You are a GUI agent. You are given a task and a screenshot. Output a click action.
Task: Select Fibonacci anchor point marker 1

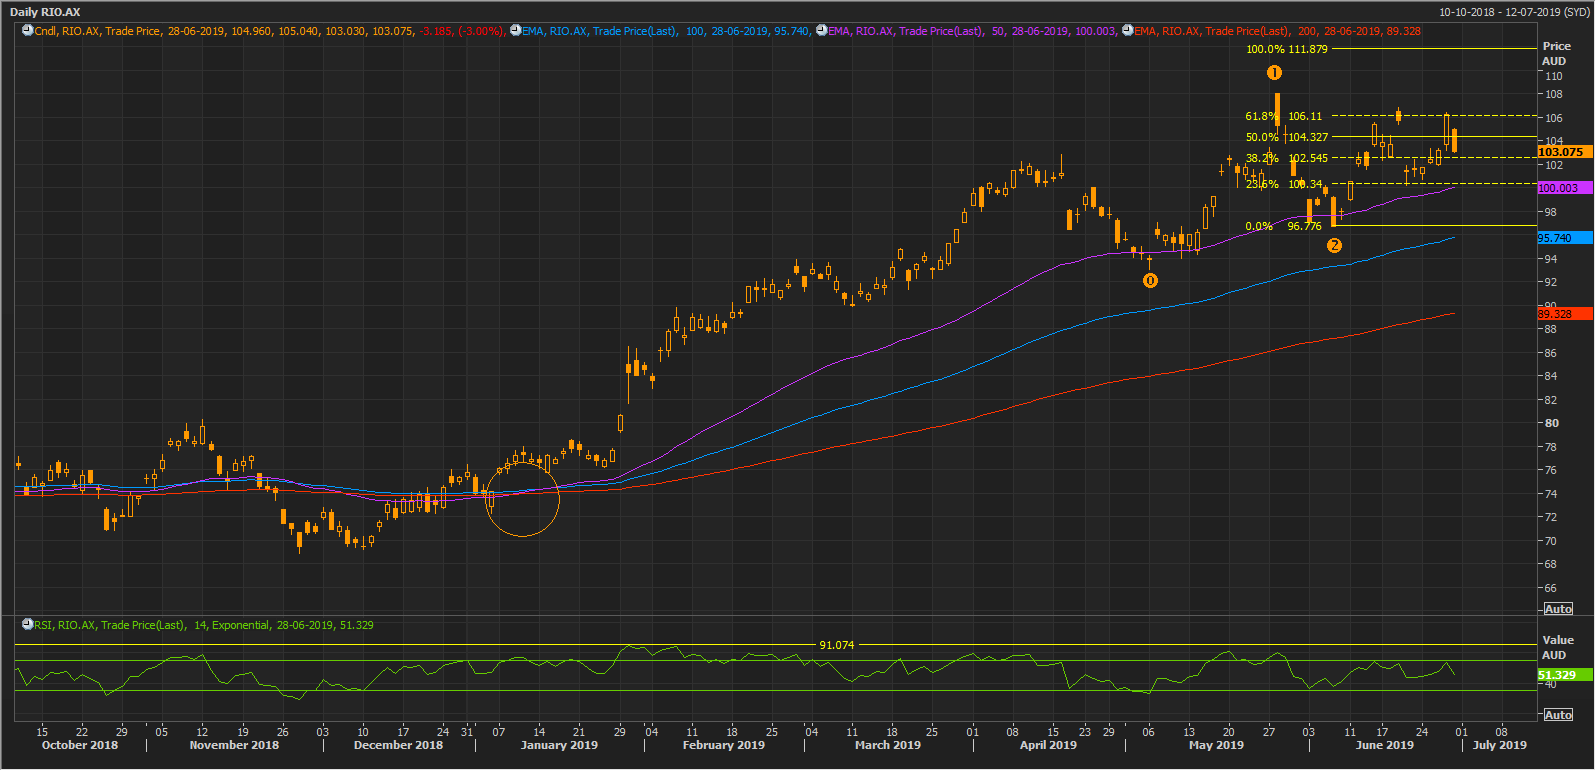click(1274, 72)
